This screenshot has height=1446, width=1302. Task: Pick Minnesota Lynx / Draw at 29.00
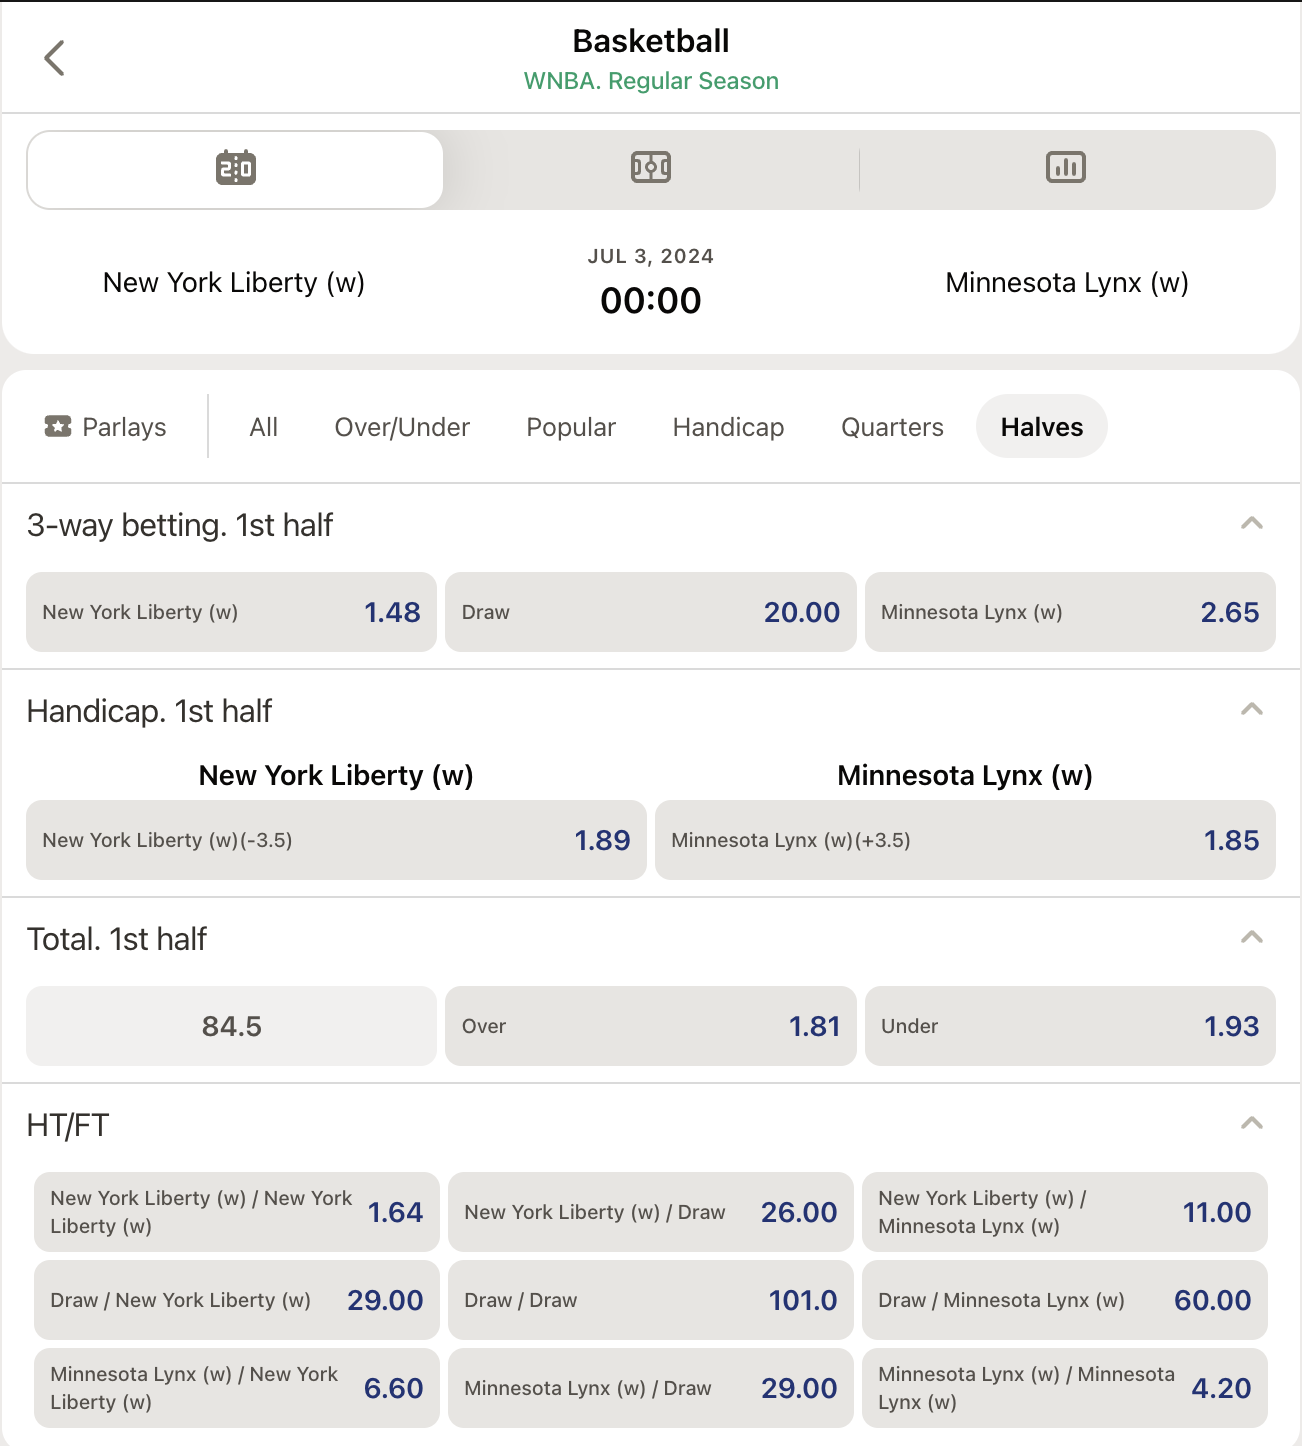[651, 1388]
